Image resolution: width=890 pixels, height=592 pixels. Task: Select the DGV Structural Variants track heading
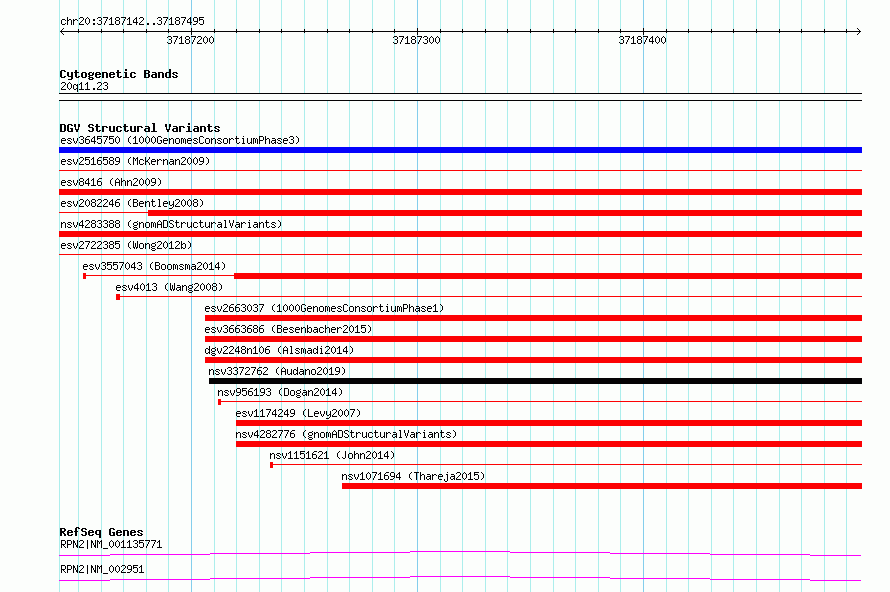(140, 128)
